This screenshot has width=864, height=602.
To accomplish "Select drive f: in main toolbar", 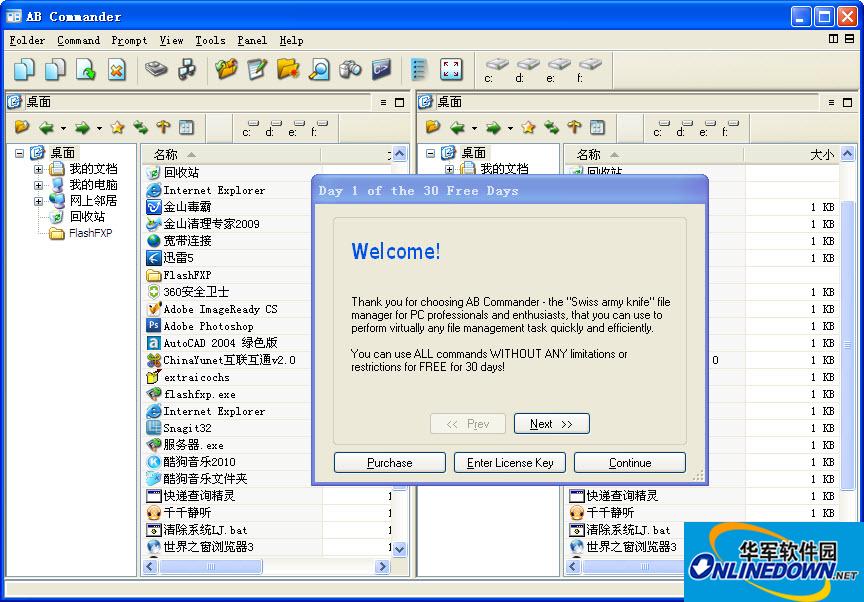I will (588, 70).
